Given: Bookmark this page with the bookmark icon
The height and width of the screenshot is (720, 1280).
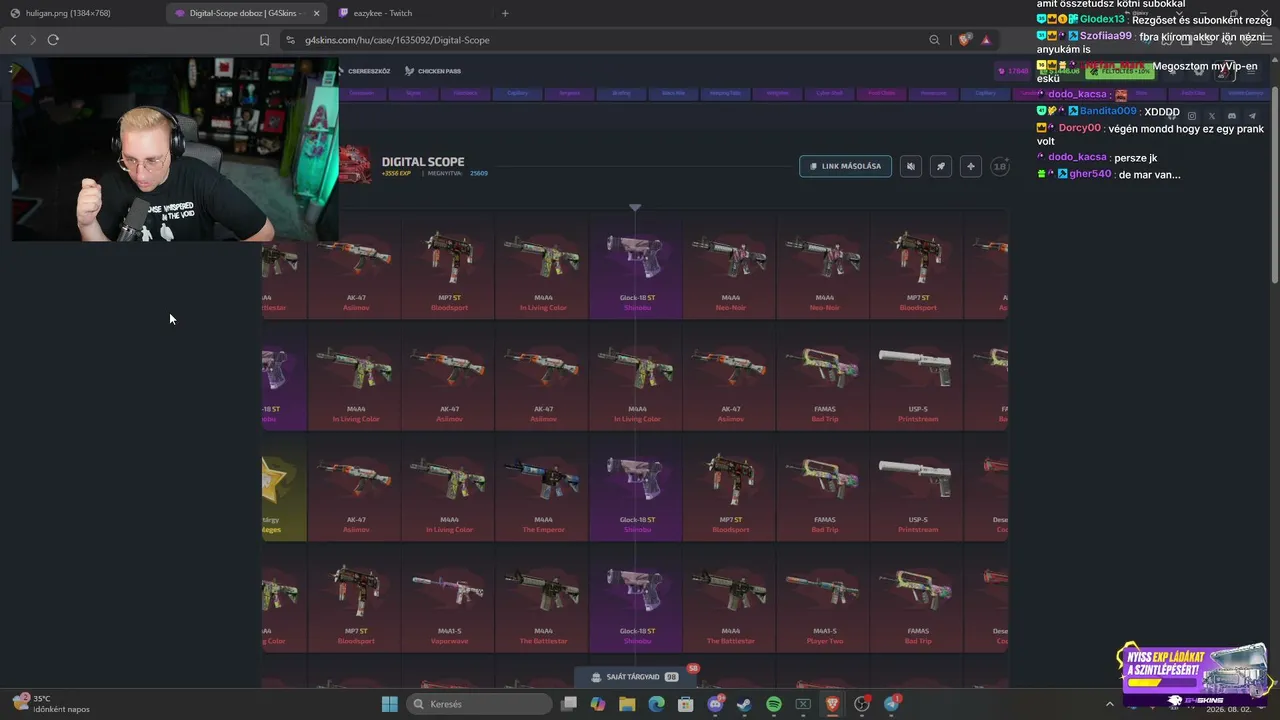Looking at the screenshot, I should [264, 40].
